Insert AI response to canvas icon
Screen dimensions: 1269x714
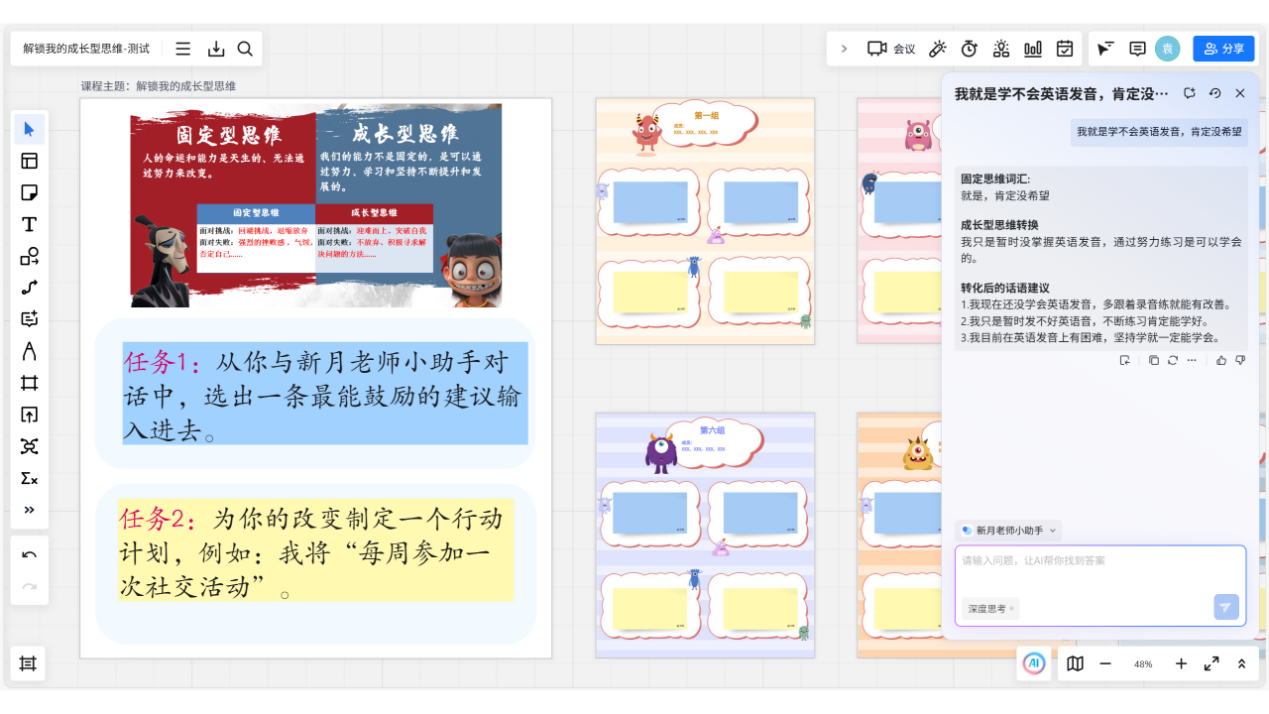click(x=1125, y=360)
